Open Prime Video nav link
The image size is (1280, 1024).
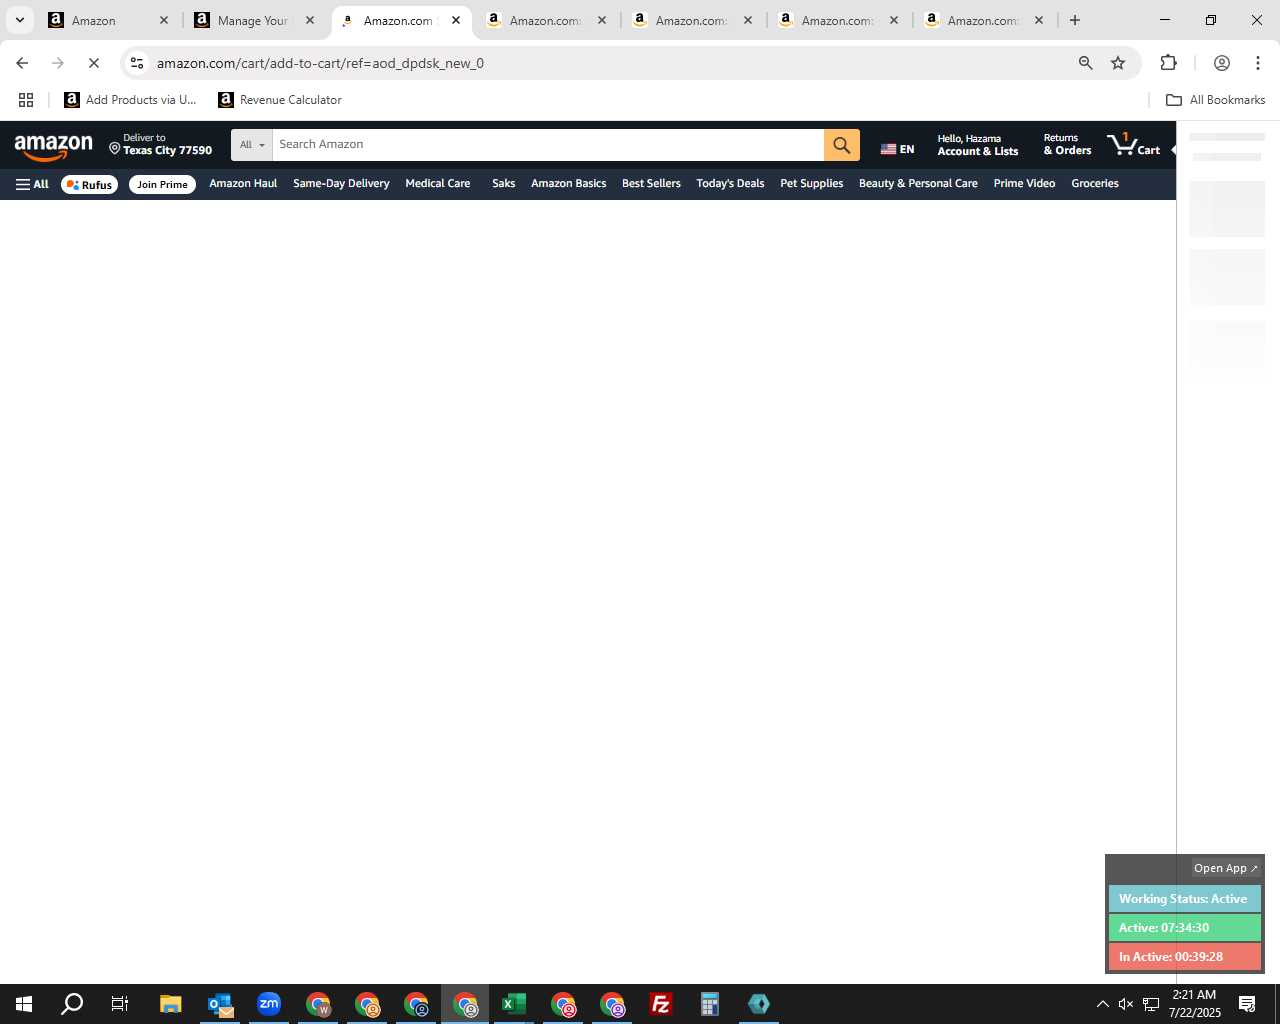click(x=1024, y=184)
